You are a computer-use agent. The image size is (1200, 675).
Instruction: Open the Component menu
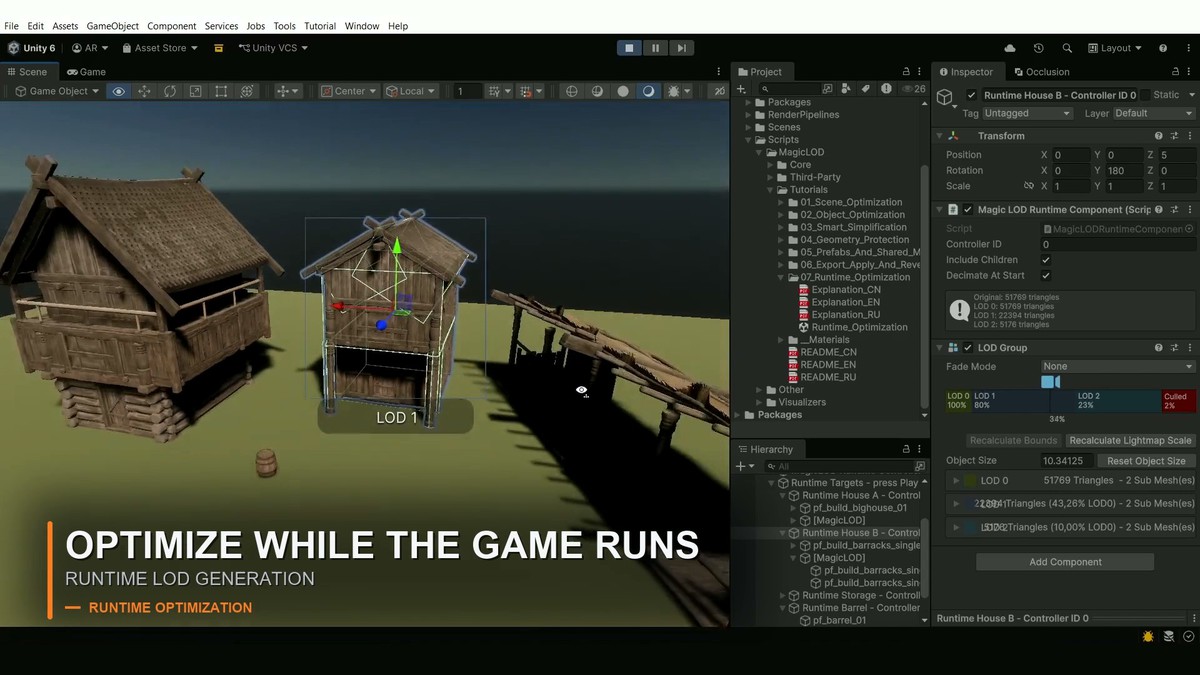171,26
